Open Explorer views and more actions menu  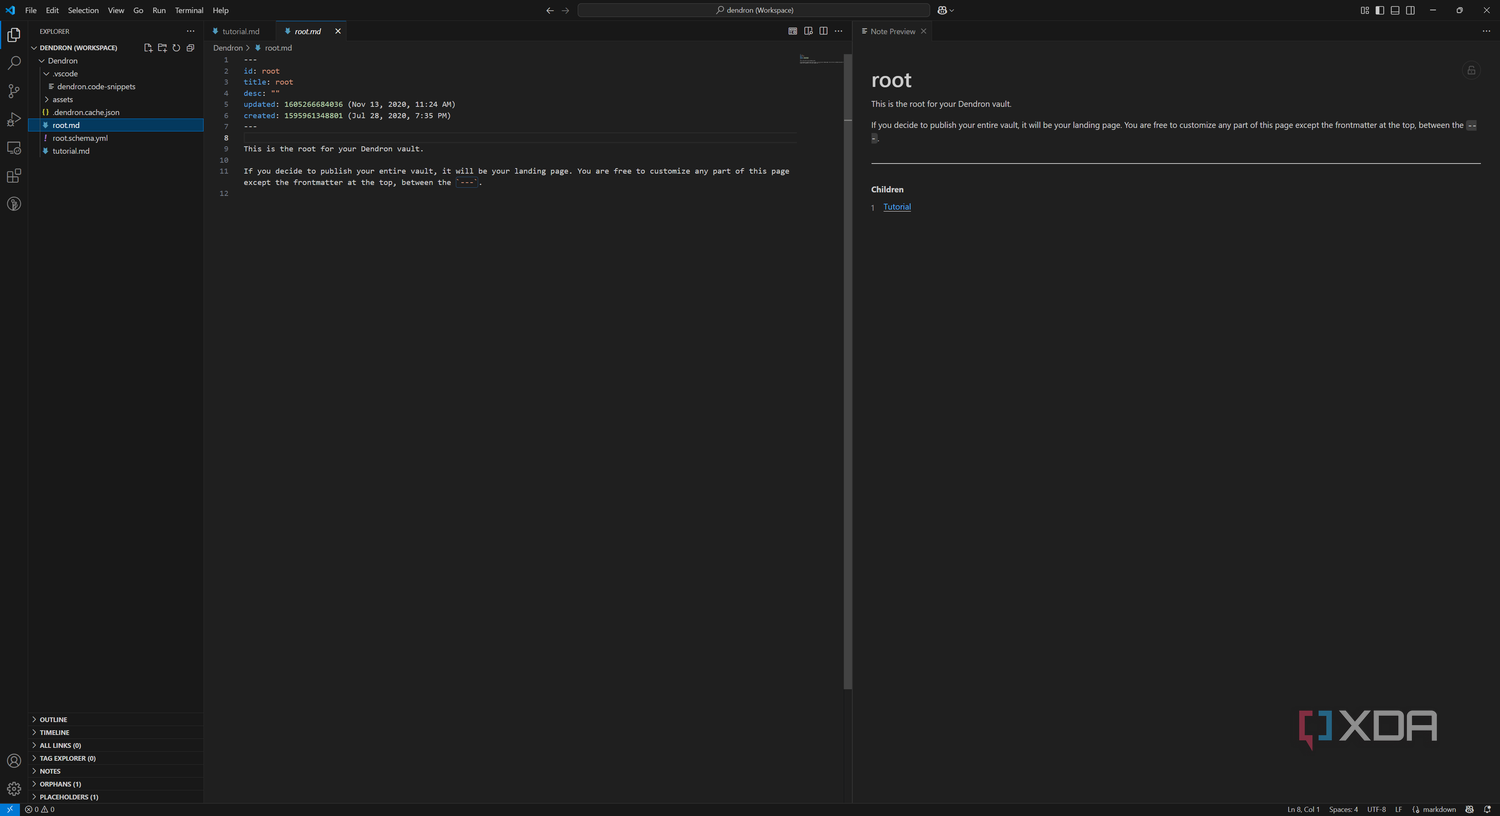[190, 31]
